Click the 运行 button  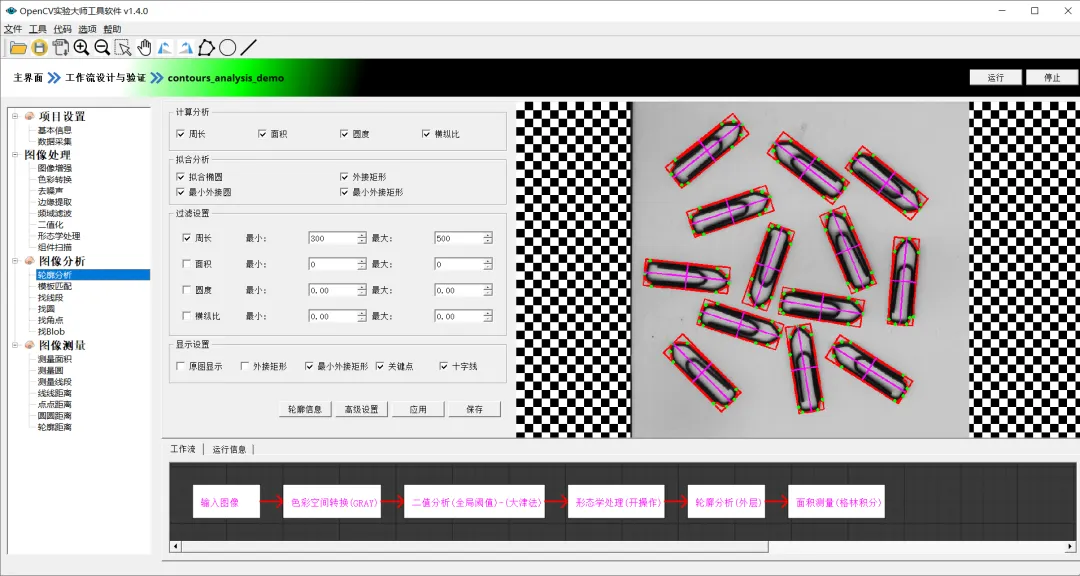[x=995, y=77]
